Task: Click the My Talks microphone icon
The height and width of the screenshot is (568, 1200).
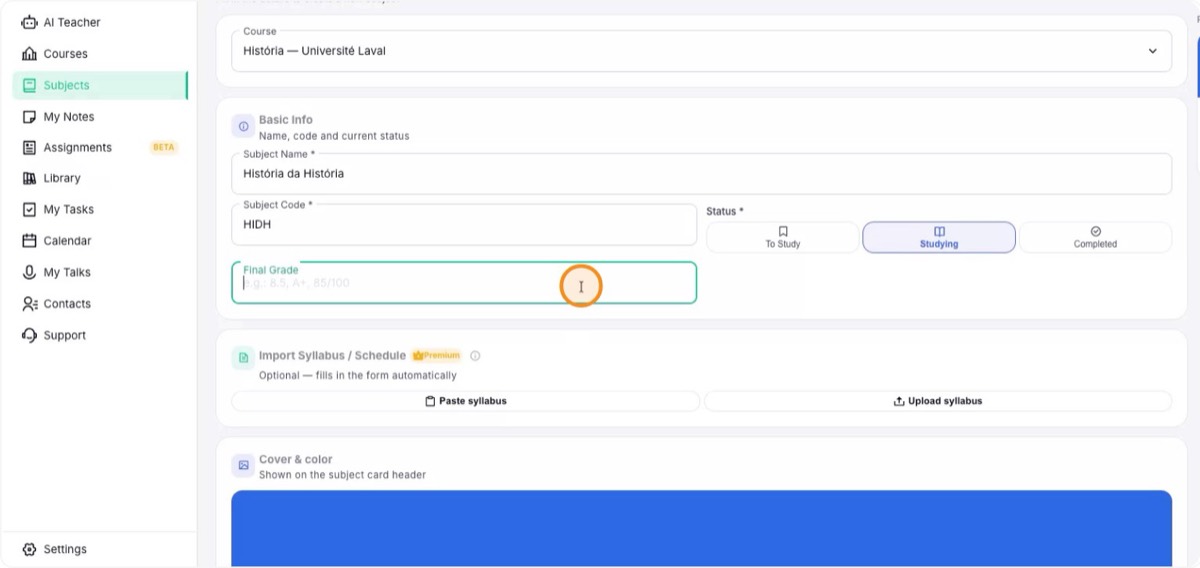Action: coord(29,272)
